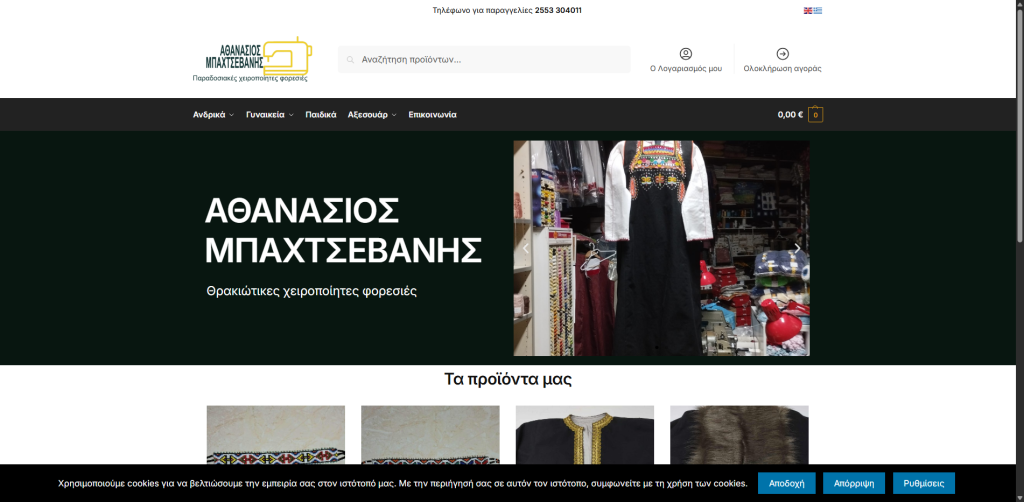Image resolution: width=1024 pixels, height=502 pixels.
Task: Expand the Ανδρικά dropdown menu
Action: click(213, 115)
